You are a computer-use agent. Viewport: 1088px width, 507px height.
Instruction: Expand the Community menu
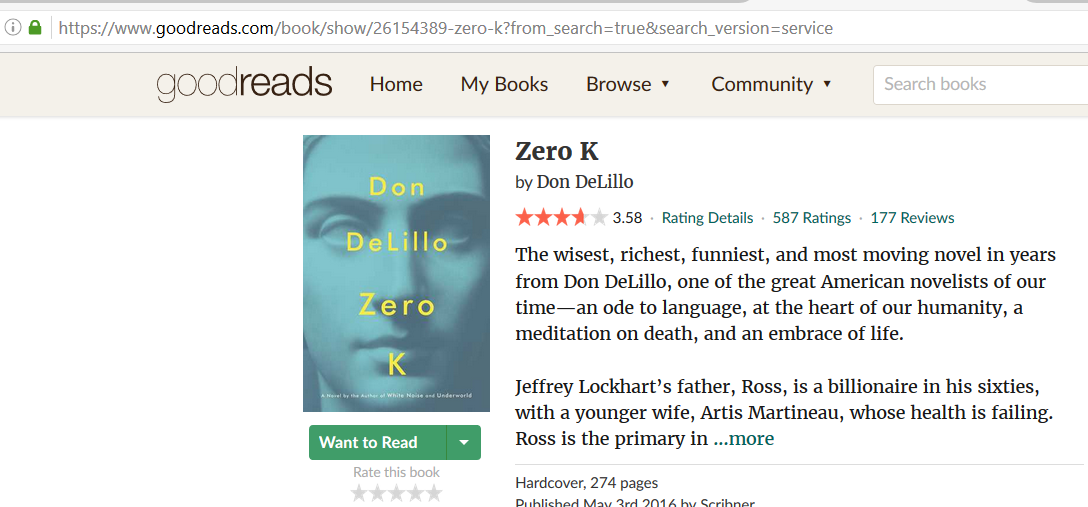coord(771,85)
